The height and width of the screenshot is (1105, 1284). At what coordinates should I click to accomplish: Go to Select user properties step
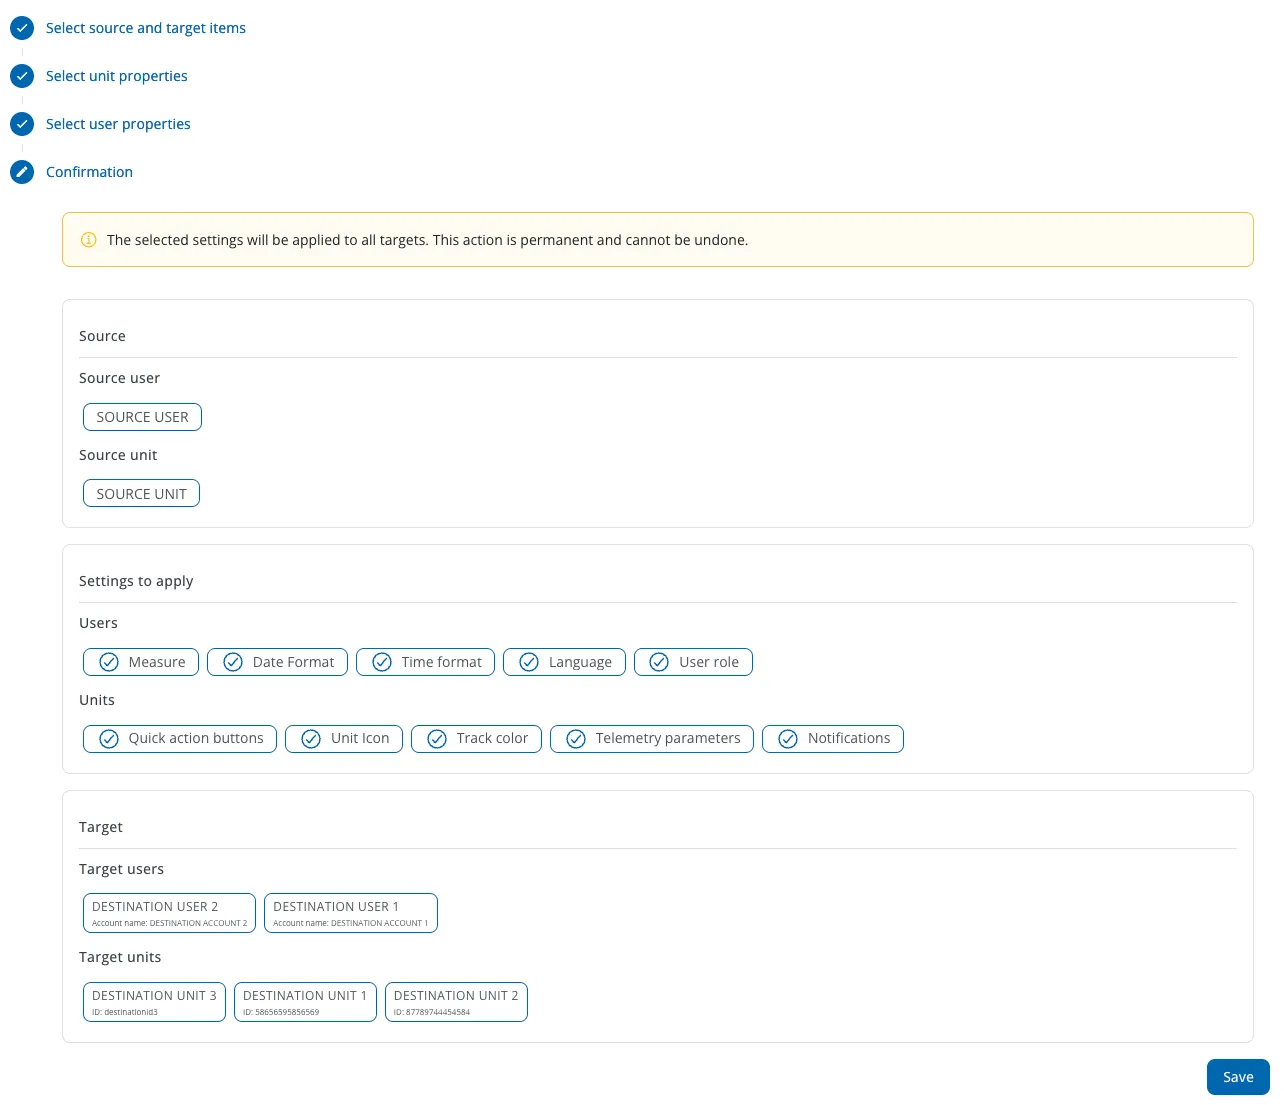pos(118,124)
